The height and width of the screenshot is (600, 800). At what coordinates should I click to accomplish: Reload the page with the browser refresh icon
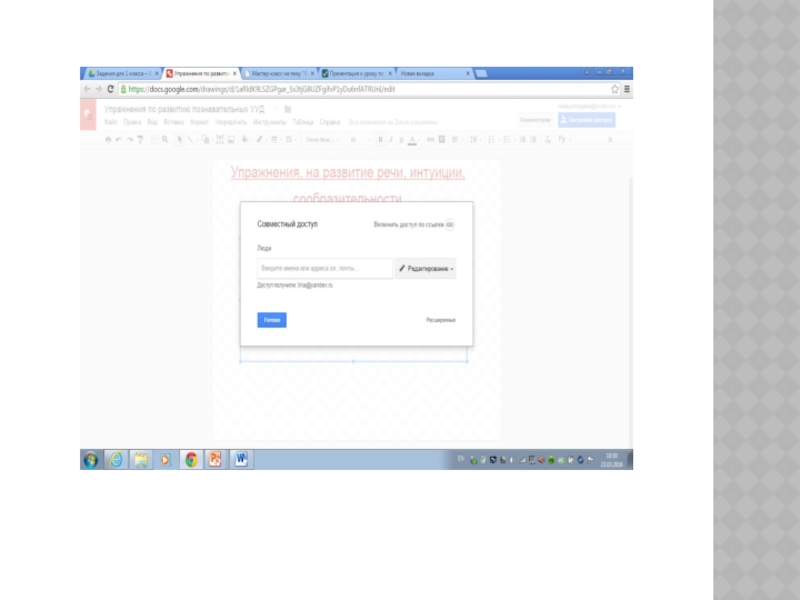click(109, 89)
